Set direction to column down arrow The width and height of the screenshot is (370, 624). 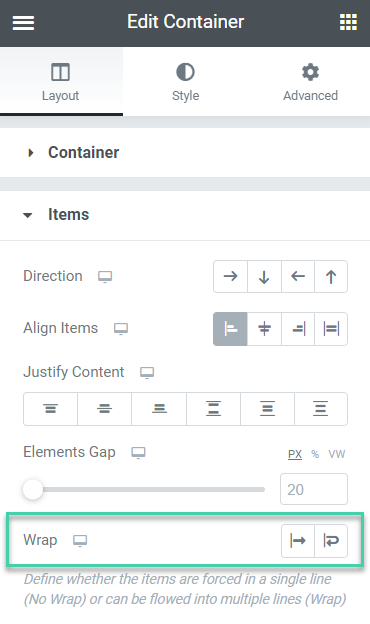(x=264, y=276)
